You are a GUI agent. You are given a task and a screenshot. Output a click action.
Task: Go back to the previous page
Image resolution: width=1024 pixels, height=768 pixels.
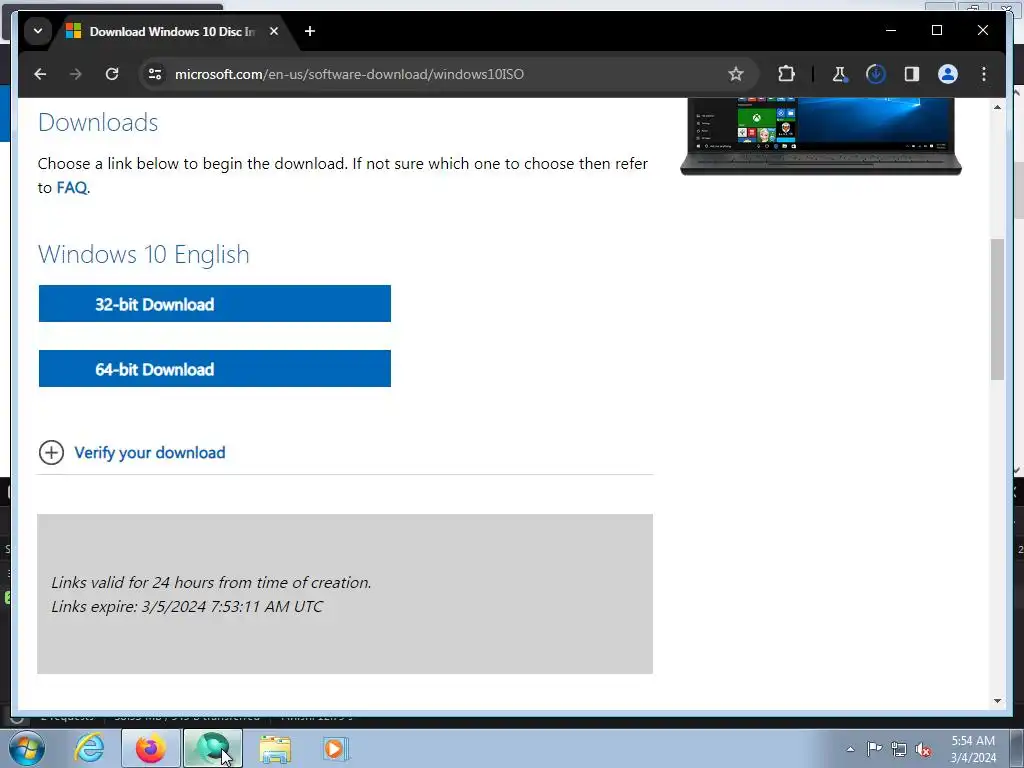click(x=40, y=74)
